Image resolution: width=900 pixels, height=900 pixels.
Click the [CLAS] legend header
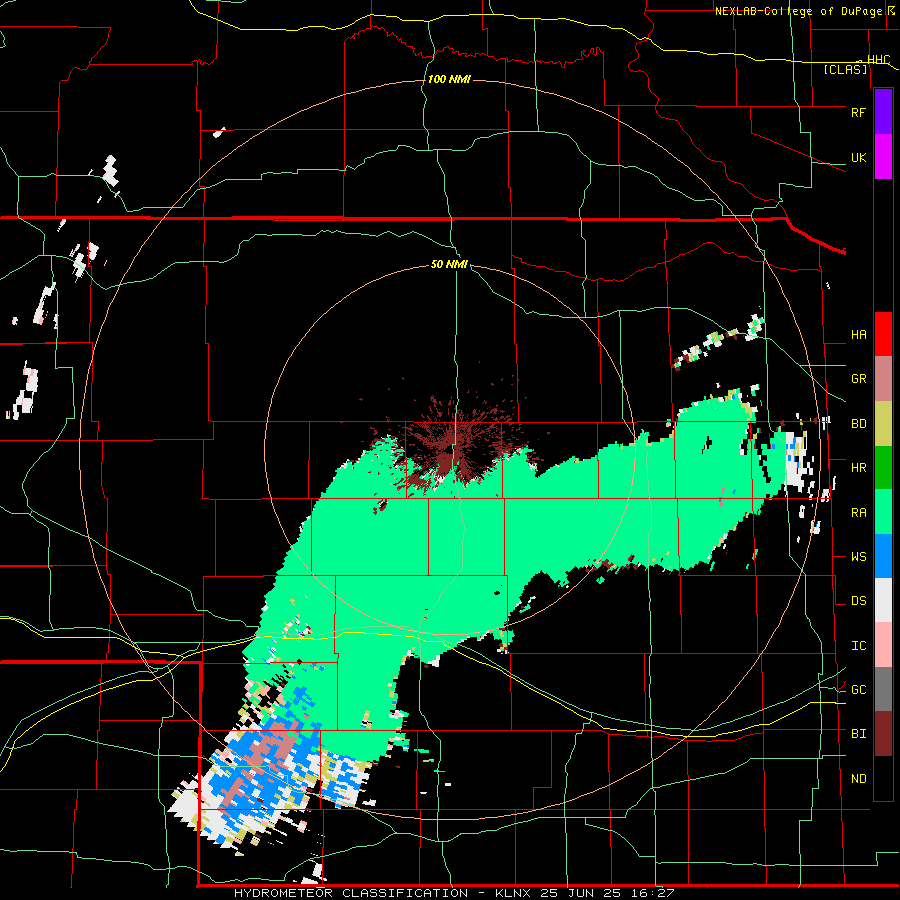click(x=845, y=70)
